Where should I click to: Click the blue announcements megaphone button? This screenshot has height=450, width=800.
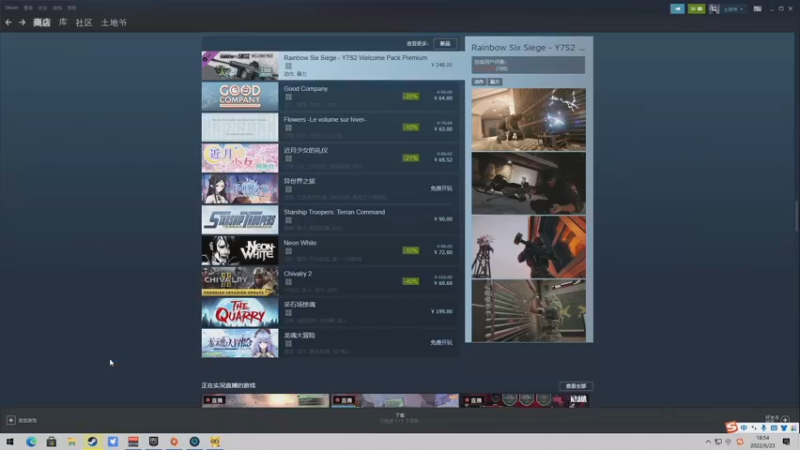[677, 9]
